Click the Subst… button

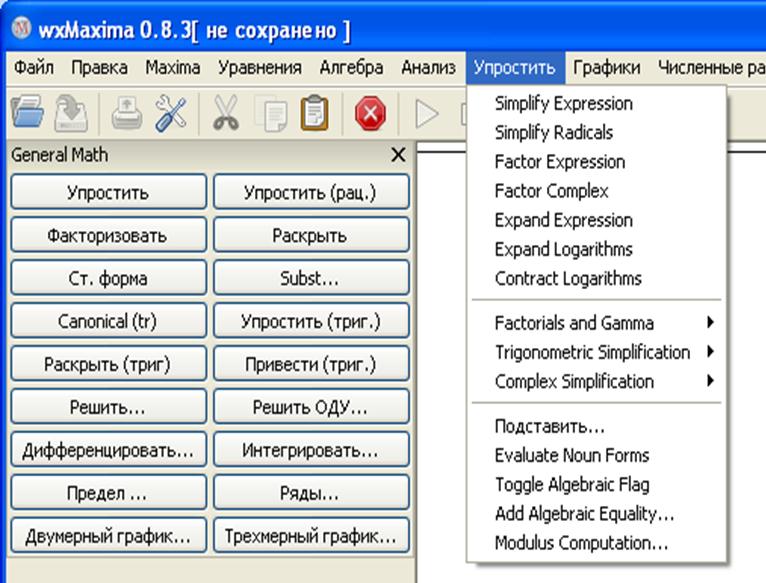311,278
